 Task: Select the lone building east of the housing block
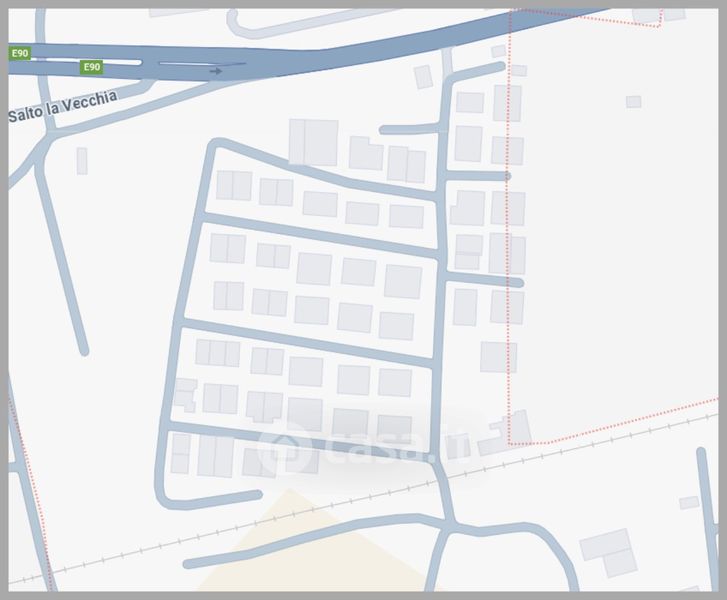pyautogui.click(x=498, y=357)
